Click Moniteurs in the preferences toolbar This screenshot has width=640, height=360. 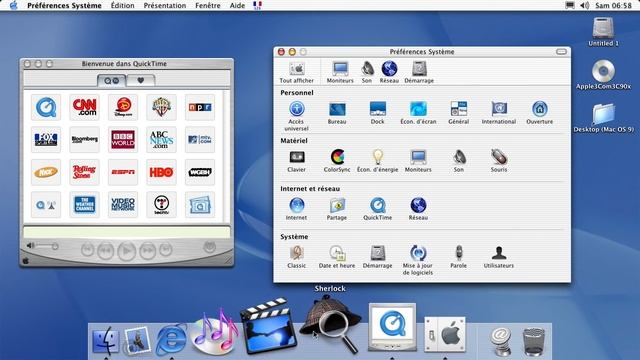coord(340,72)
